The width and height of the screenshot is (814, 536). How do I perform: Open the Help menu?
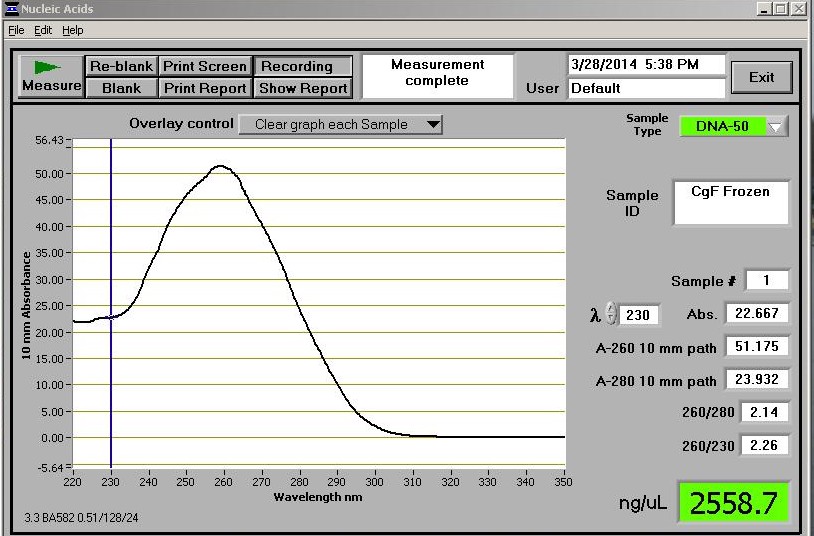[73, 30]
